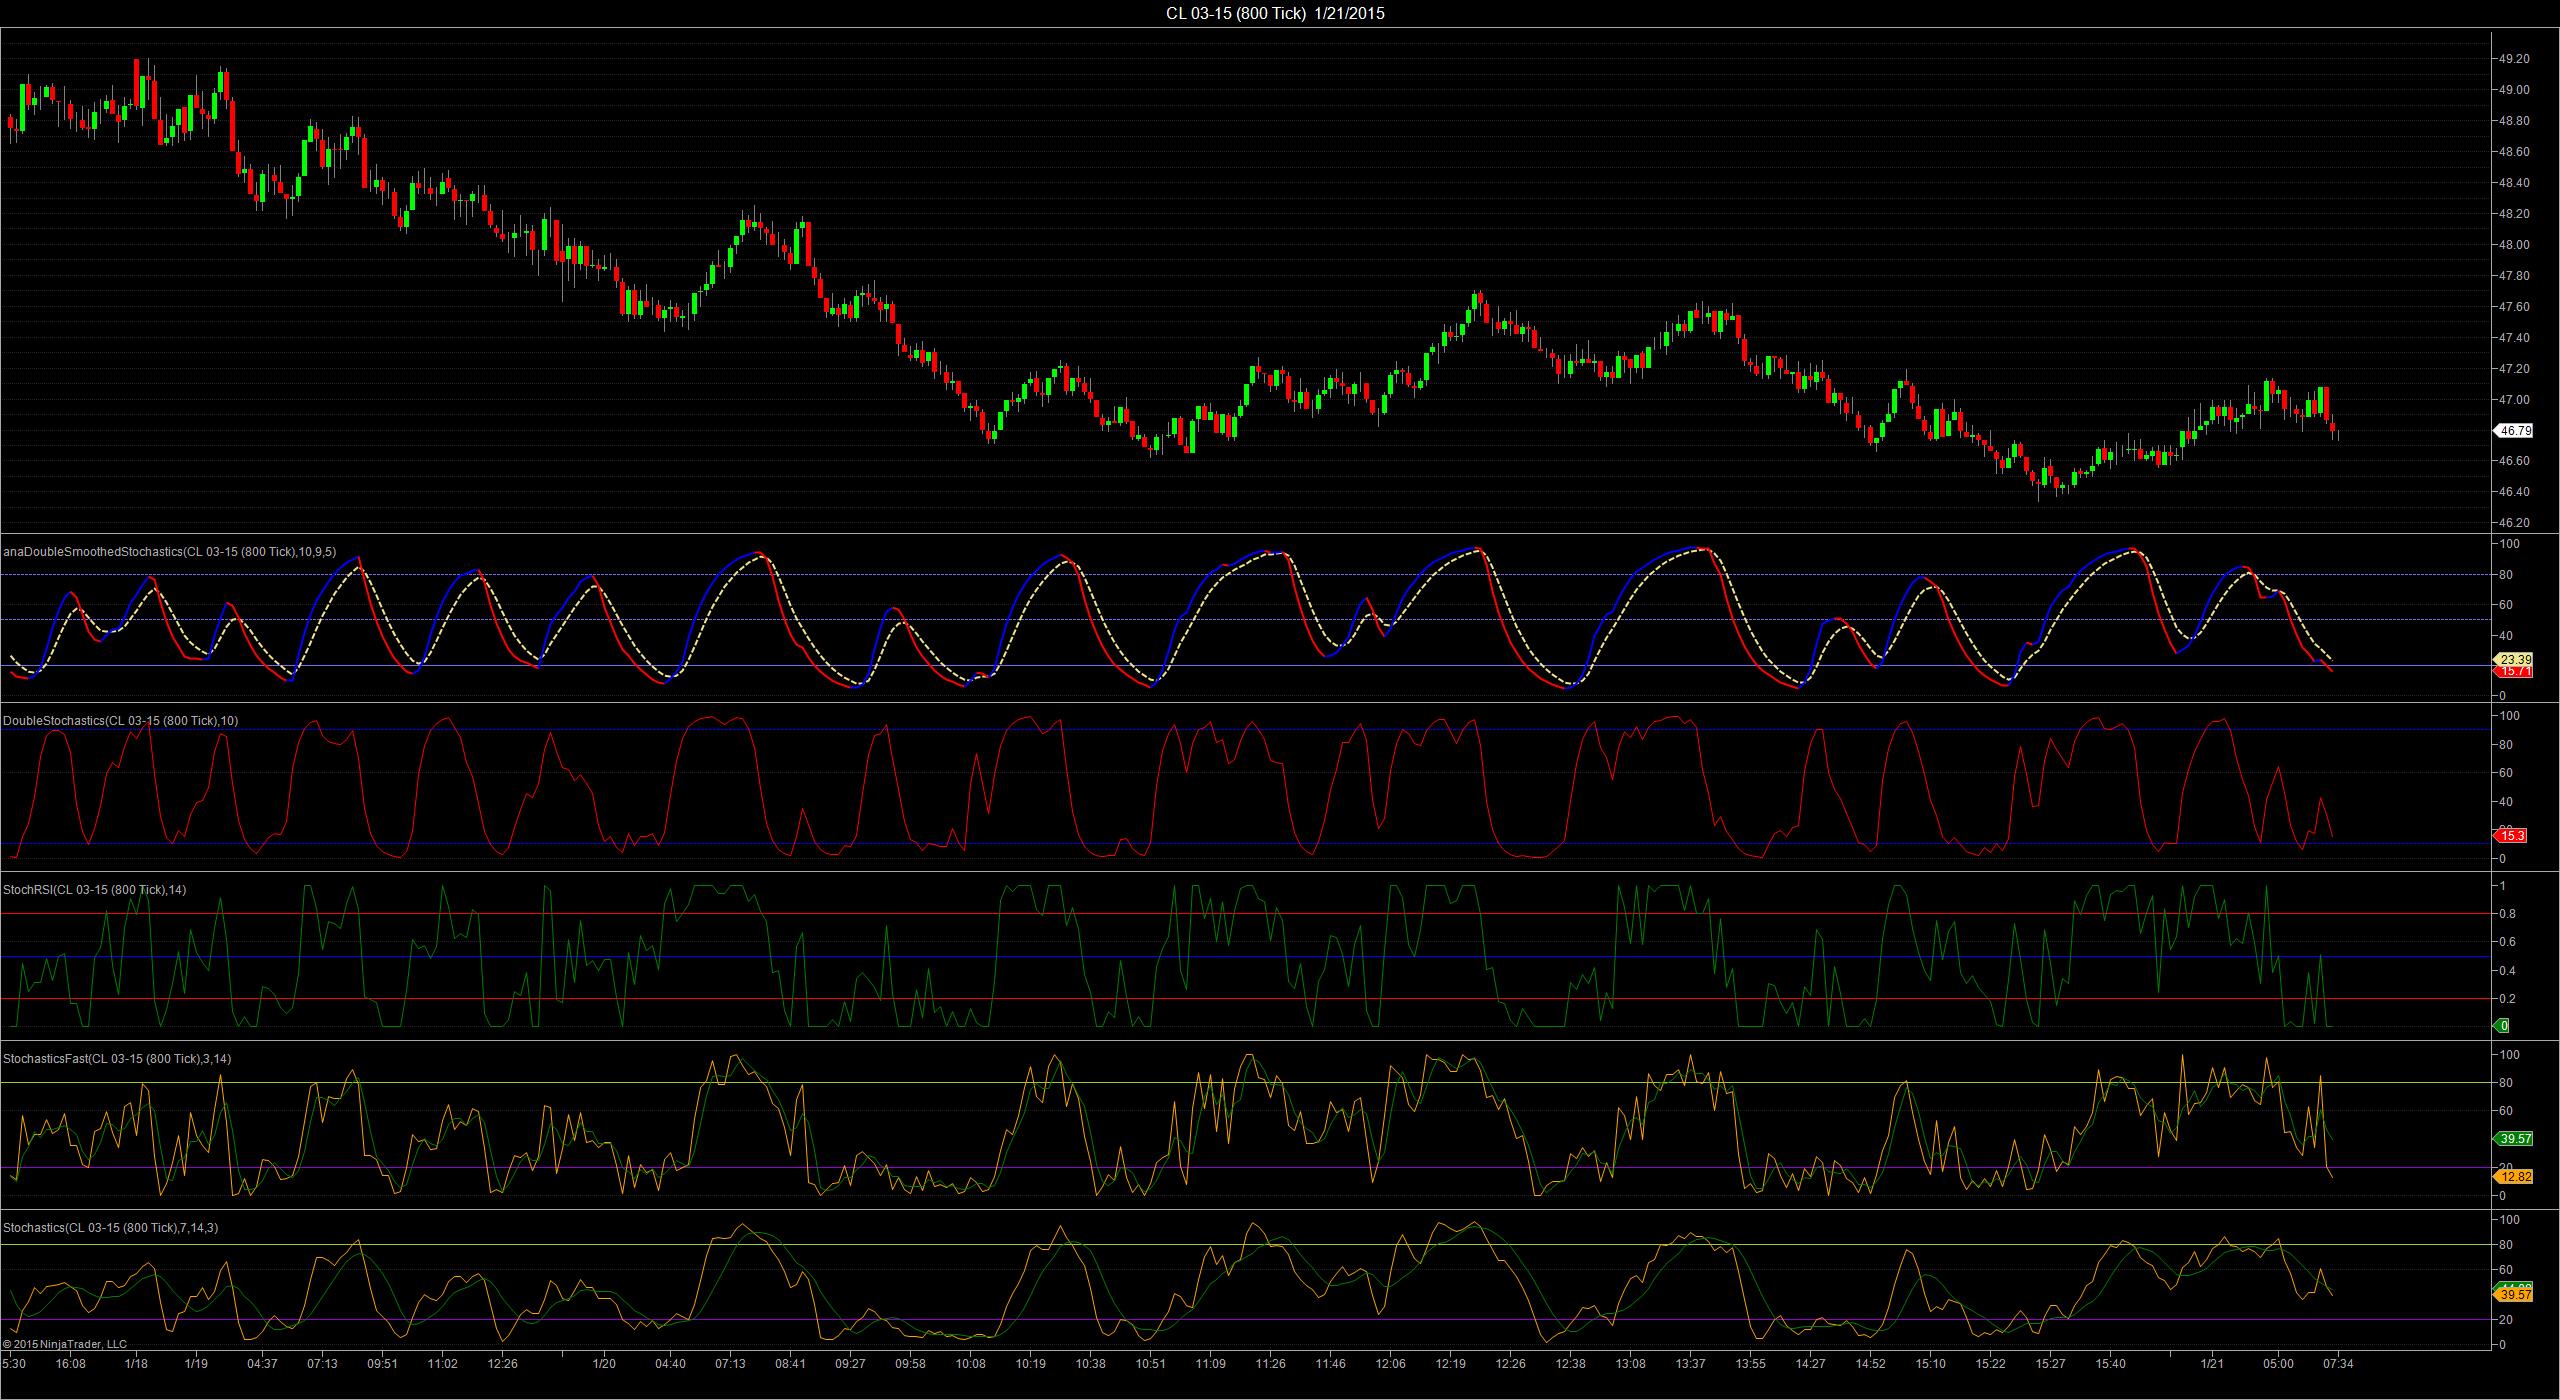The height and width of the screenshot is (1400, 2560).
Task: Click the 11:02 time axis label
Action: (442, 1363)
